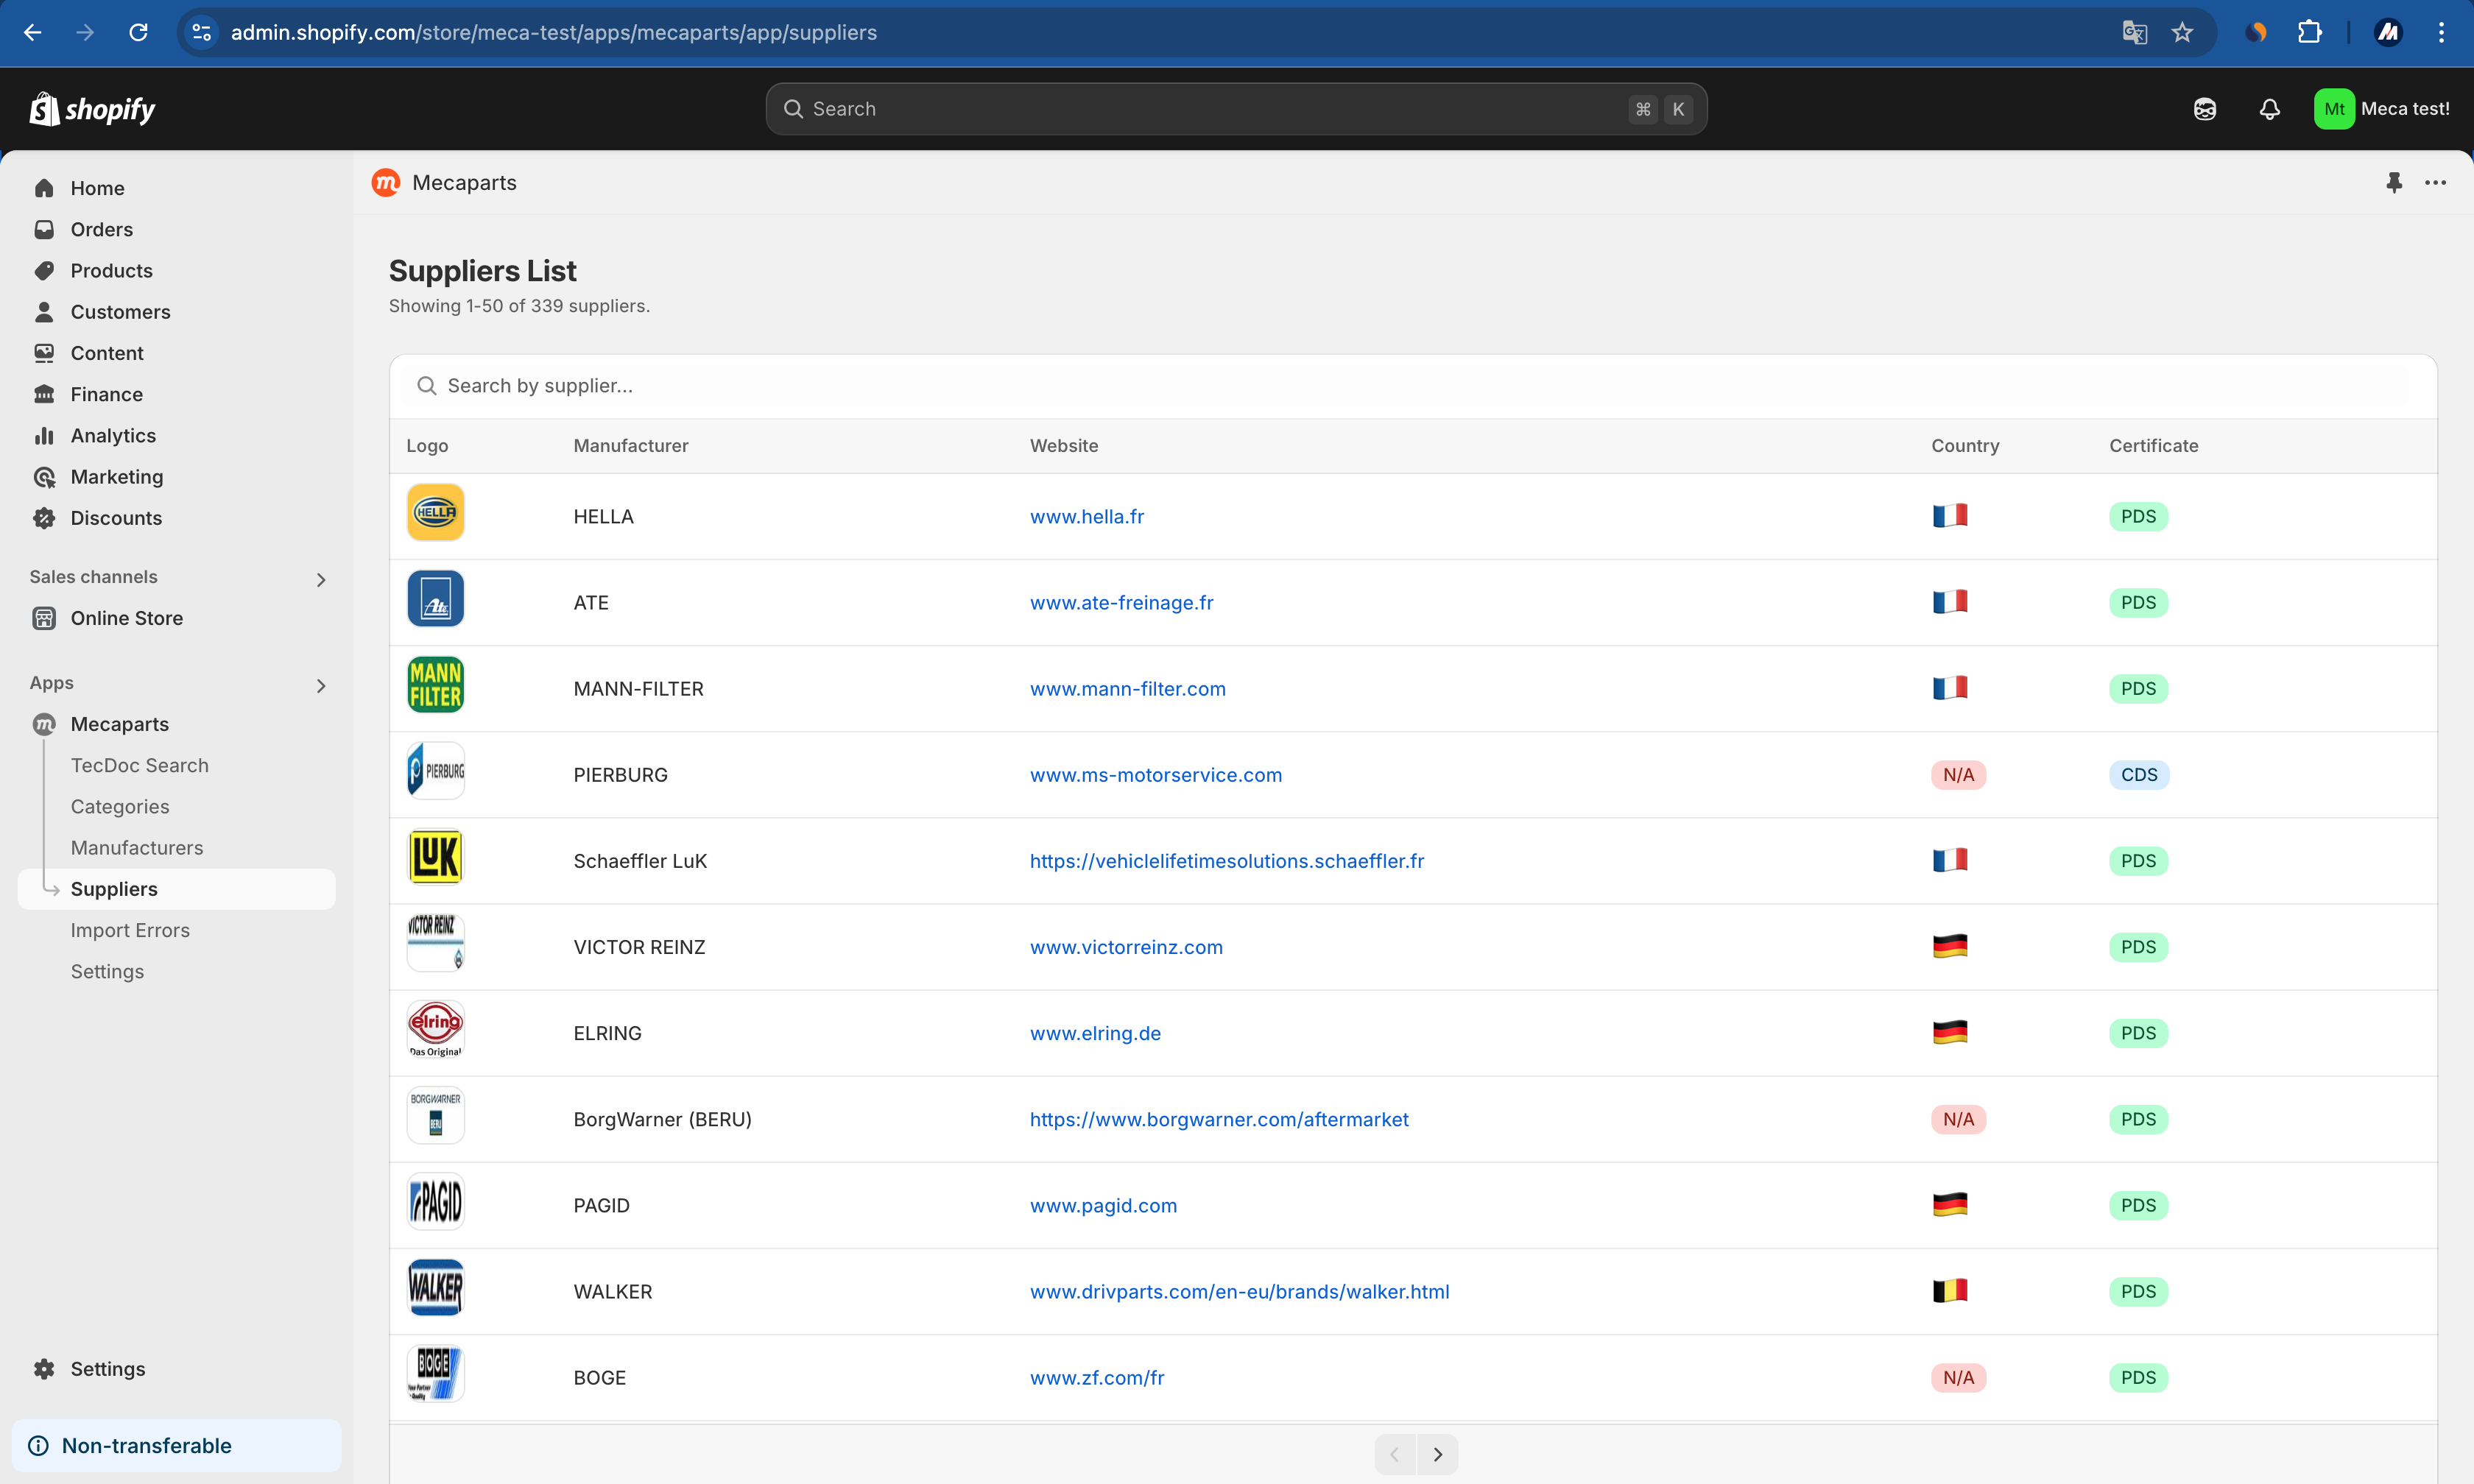2474x1484 pixels.
Task: Open the Mecaparts app Settings sub-item
Action: tap(107, 971)
